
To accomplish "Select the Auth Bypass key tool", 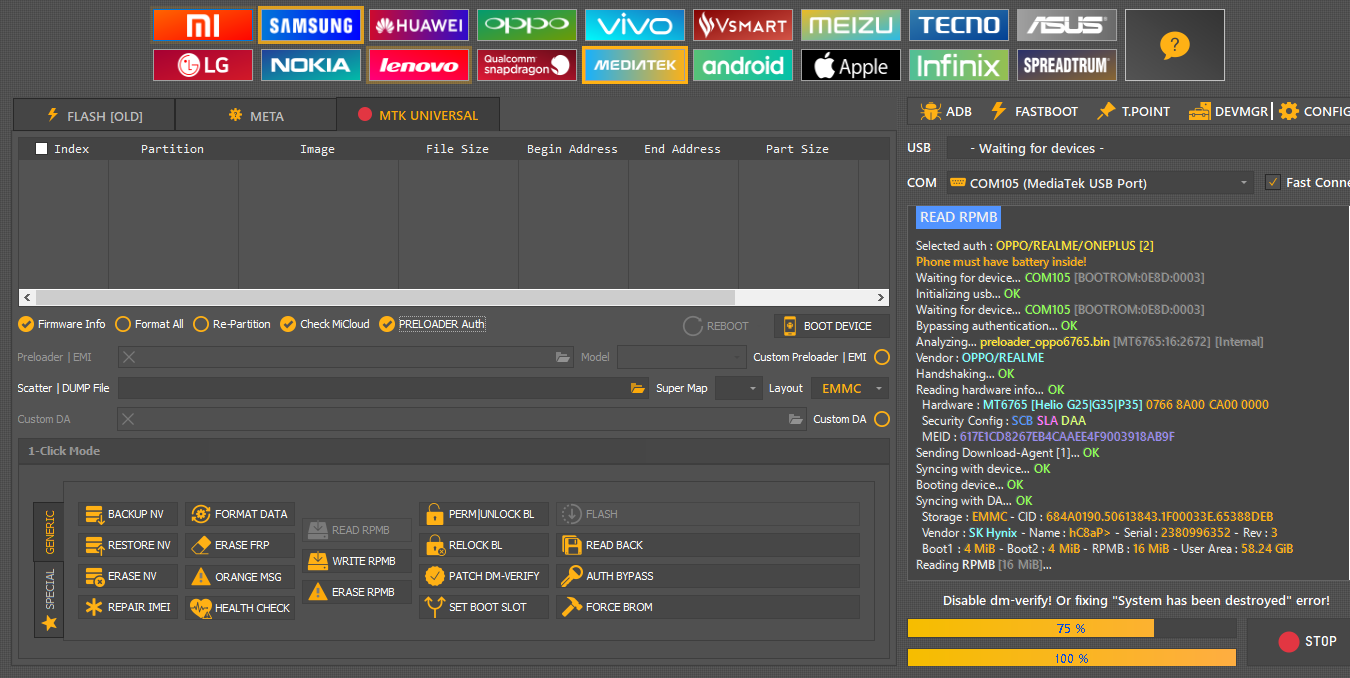I will (708, 576).
